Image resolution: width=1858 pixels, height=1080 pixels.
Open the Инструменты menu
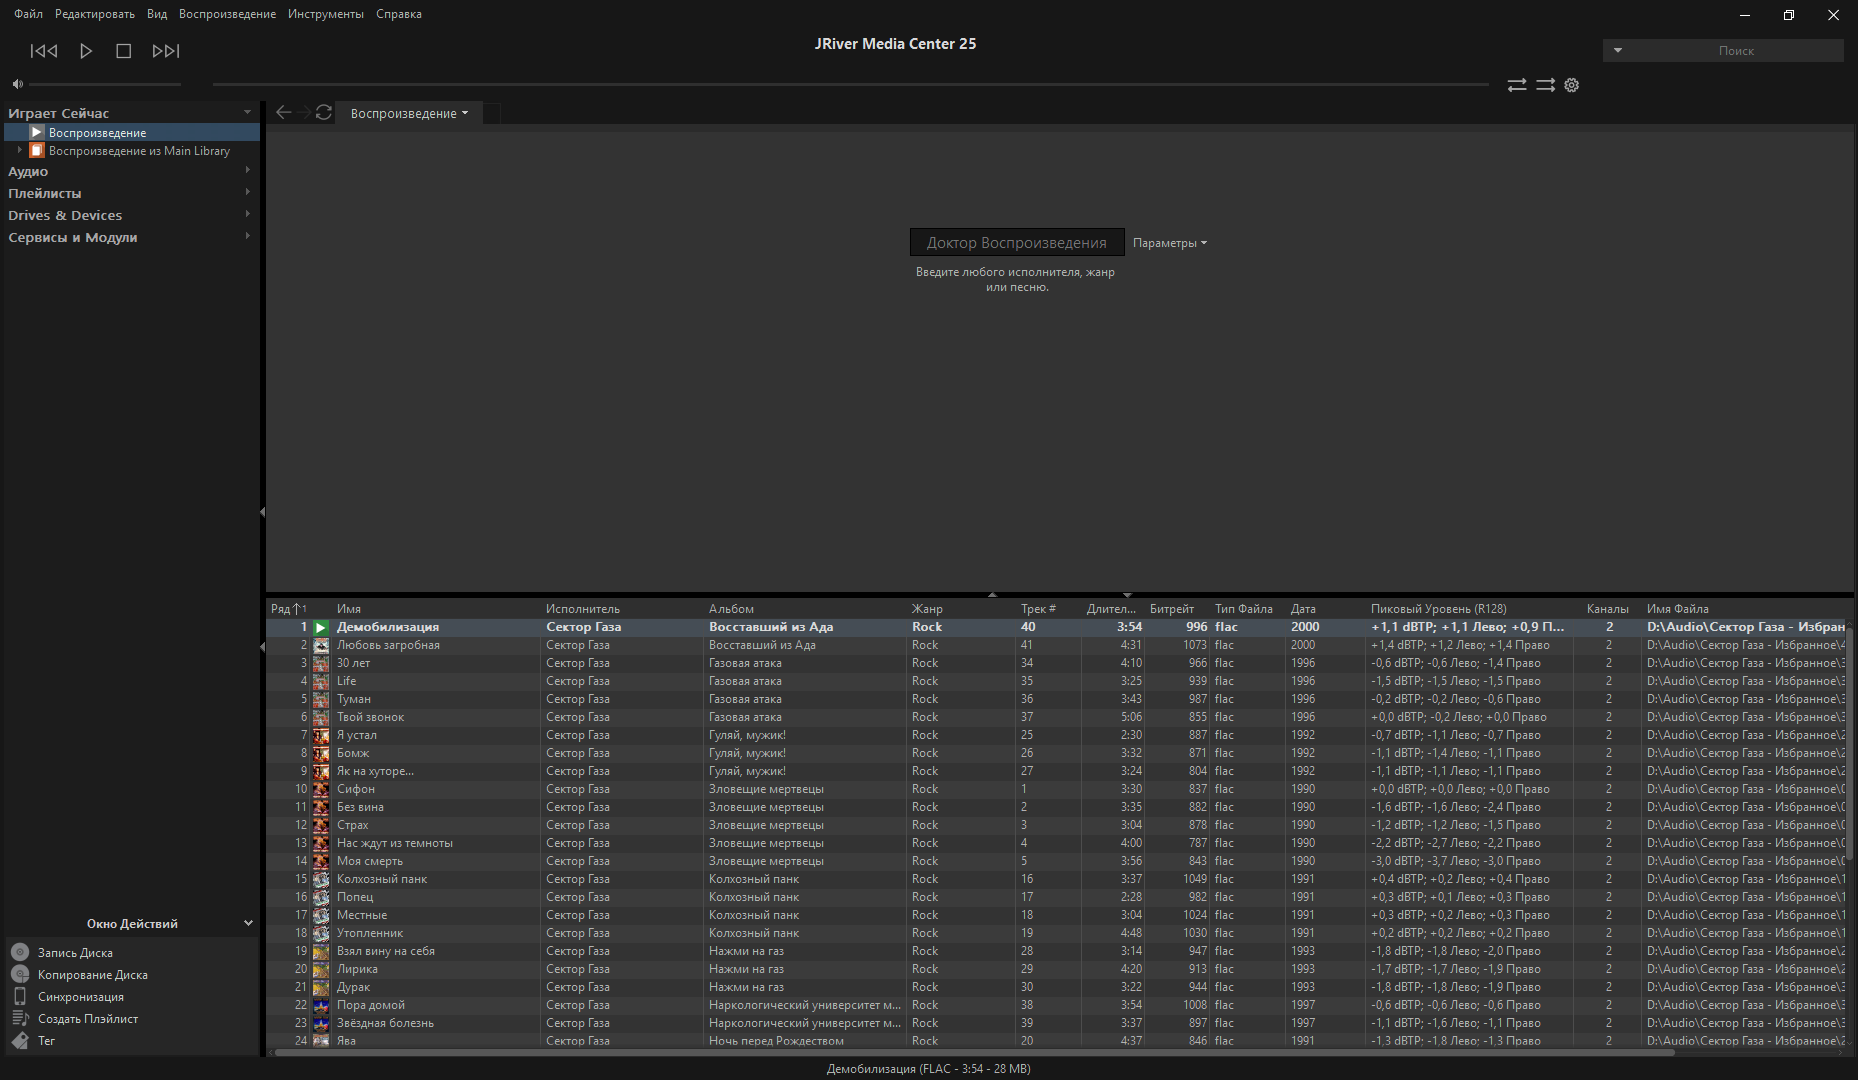[326, 14]
